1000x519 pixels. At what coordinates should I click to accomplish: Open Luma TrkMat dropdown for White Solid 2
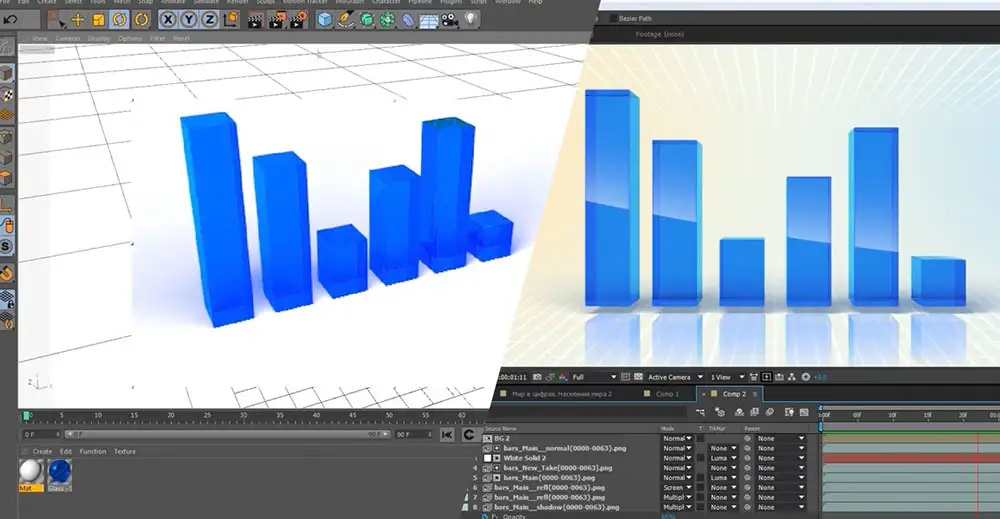click(723, 458)
